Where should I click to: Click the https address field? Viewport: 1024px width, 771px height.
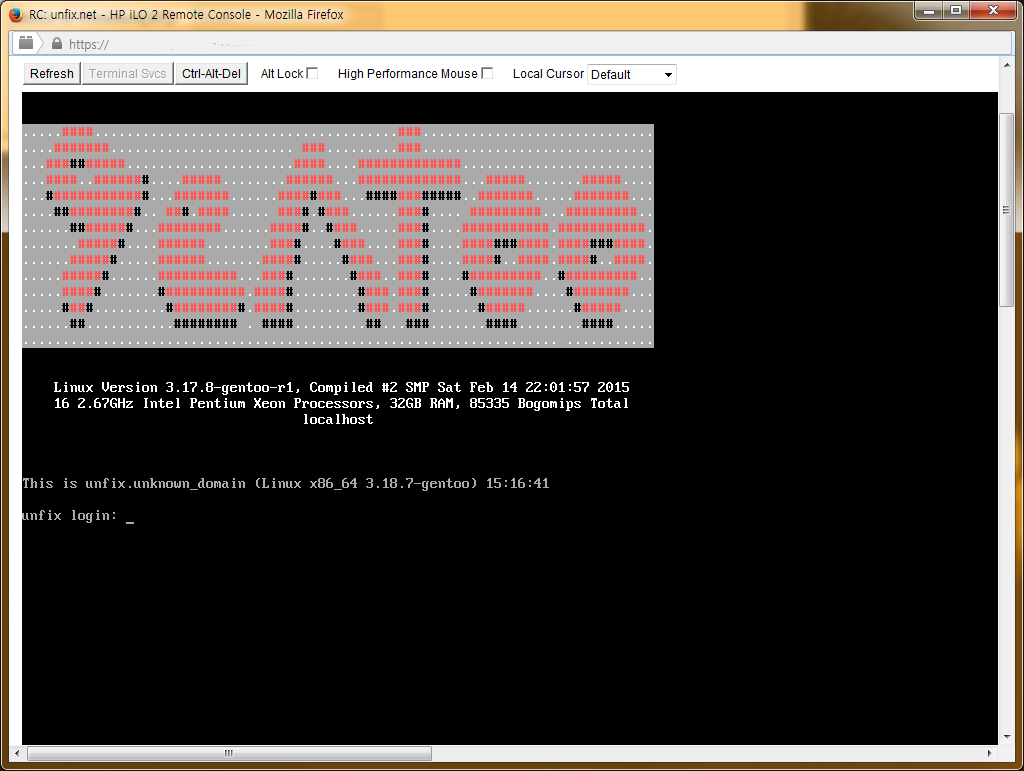click(400, 44)
